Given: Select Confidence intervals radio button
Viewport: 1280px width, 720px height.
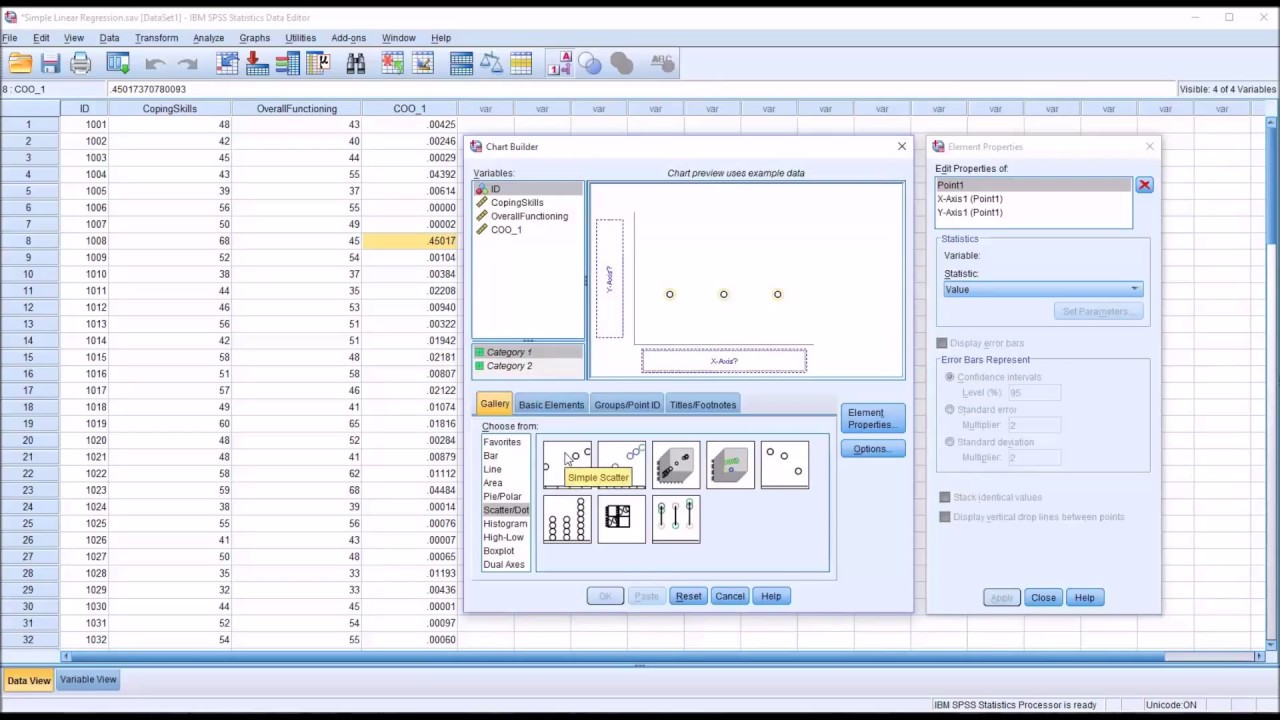Looking at the screenshot, I should point(950,377).
